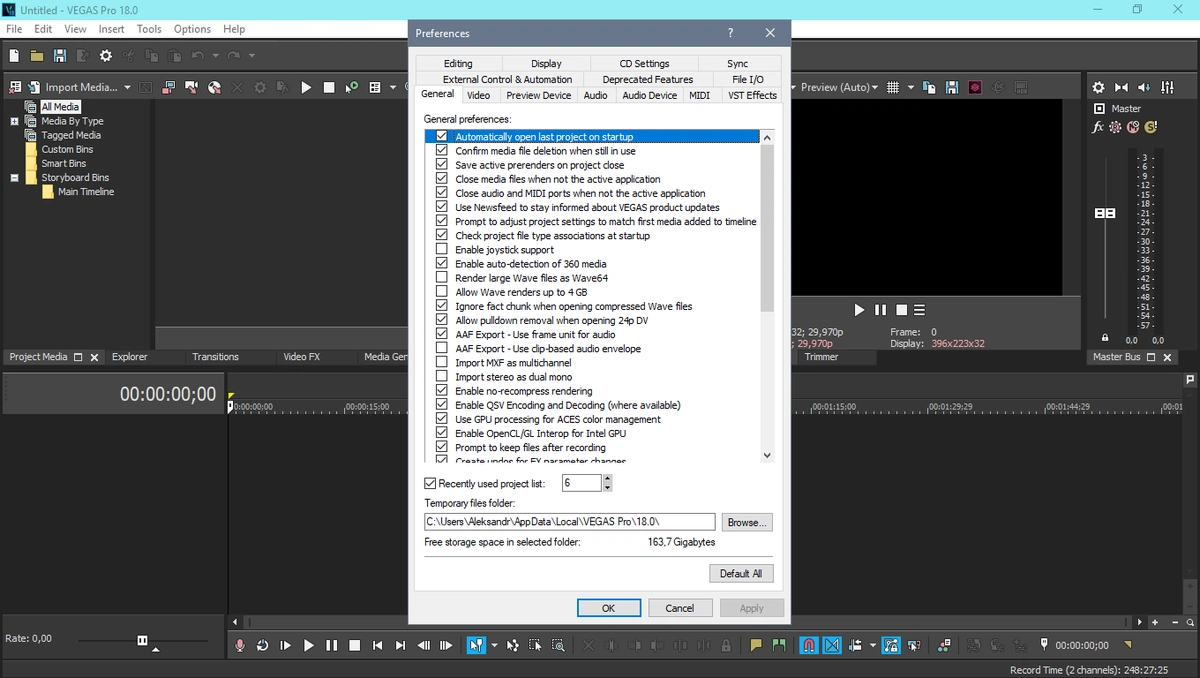This screenshot has width=1200, height=678.
Task: Open the VST Effects preferences tab
Action: pyautogui.click(x=752, y=95)
